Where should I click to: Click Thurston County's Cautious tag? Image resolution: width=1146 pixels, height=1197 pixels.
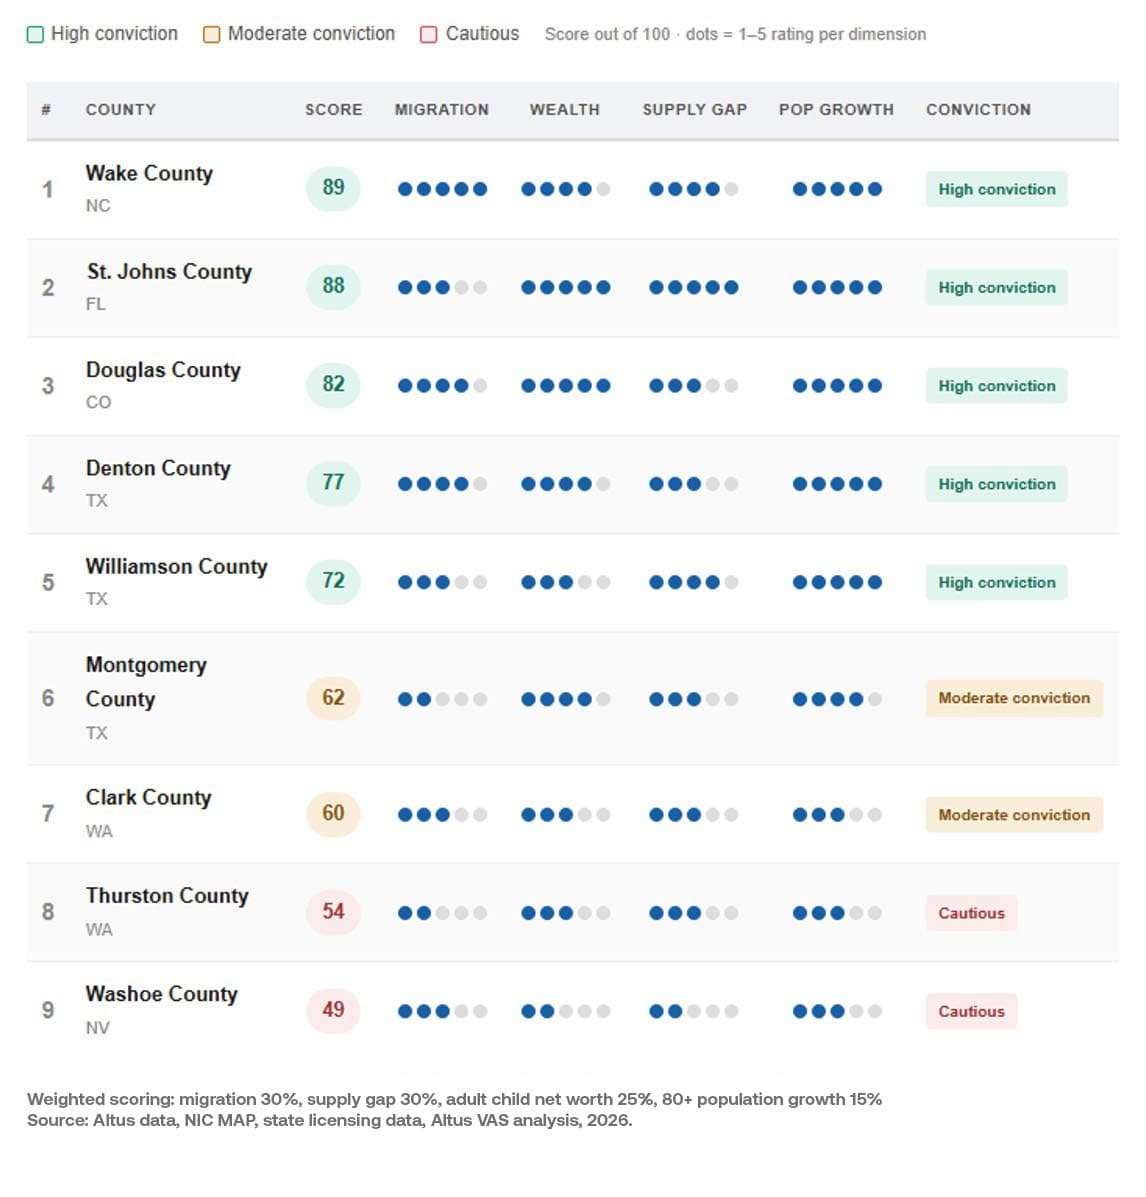[971, 913]
